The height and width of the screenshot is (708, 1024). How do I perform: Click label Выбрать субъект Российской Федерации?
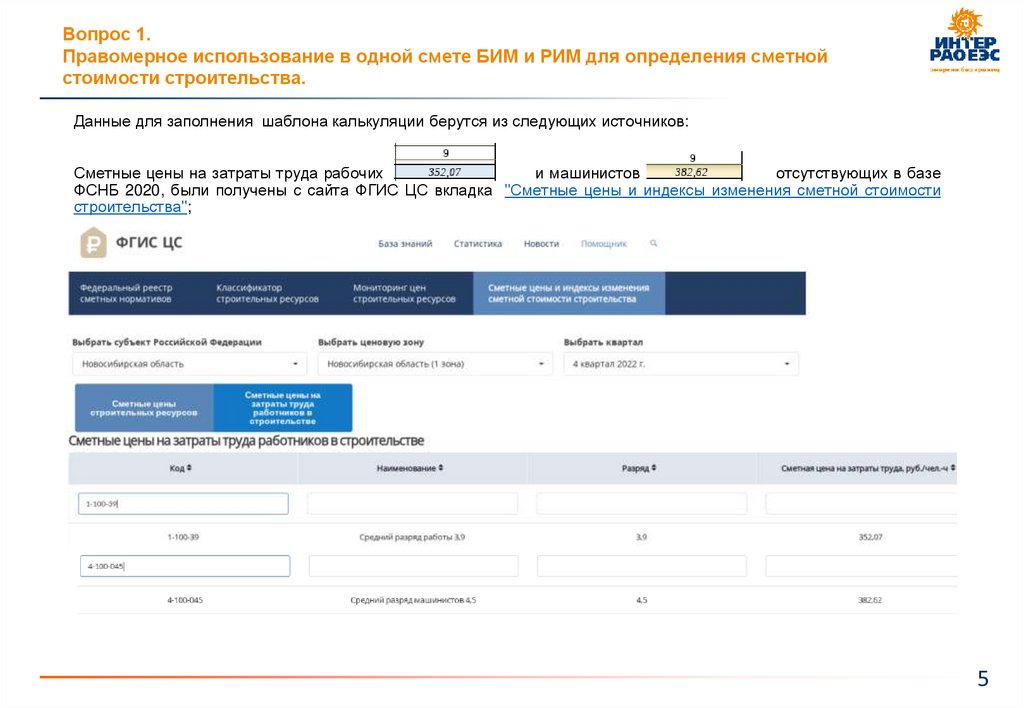pyautogui.click(x=167, y=342)
